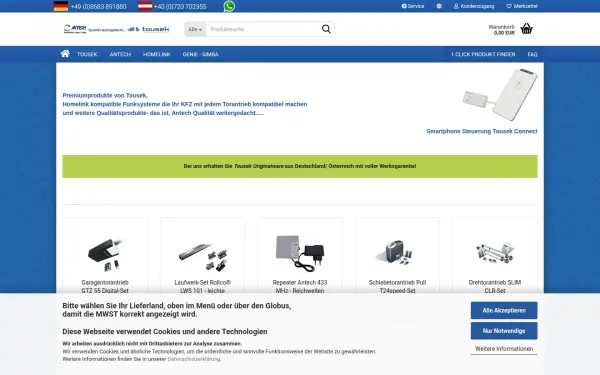Click the German flag icon
600x375 pixels.
[61, 6]
